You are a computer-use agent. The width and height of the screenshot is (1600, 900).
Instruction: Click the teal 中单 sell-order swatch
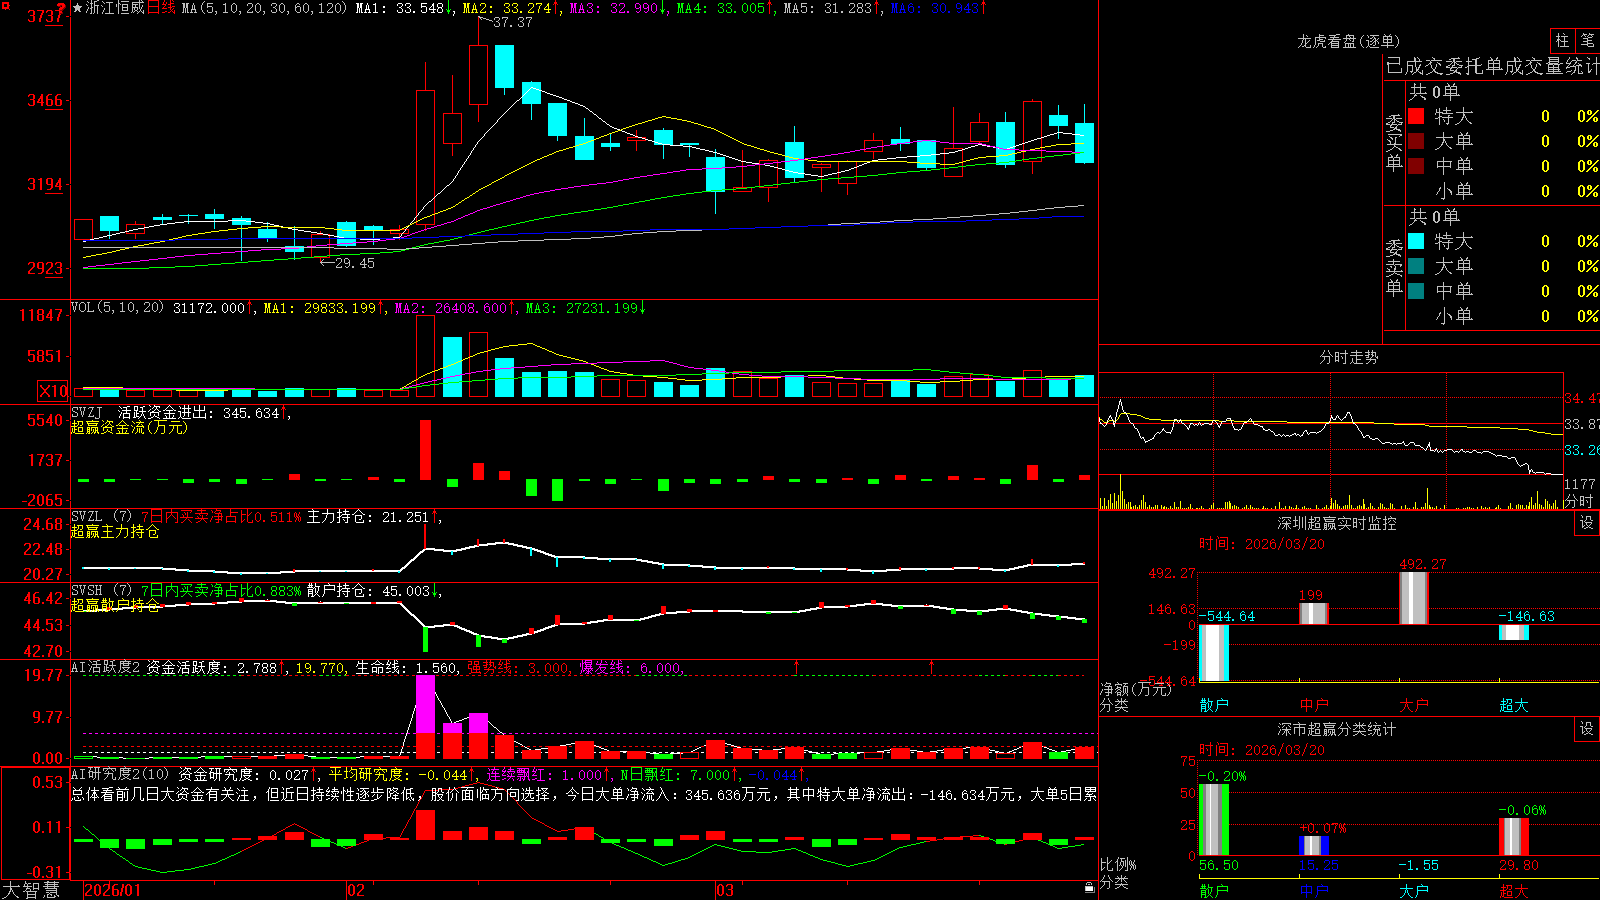pos(1416,291)
